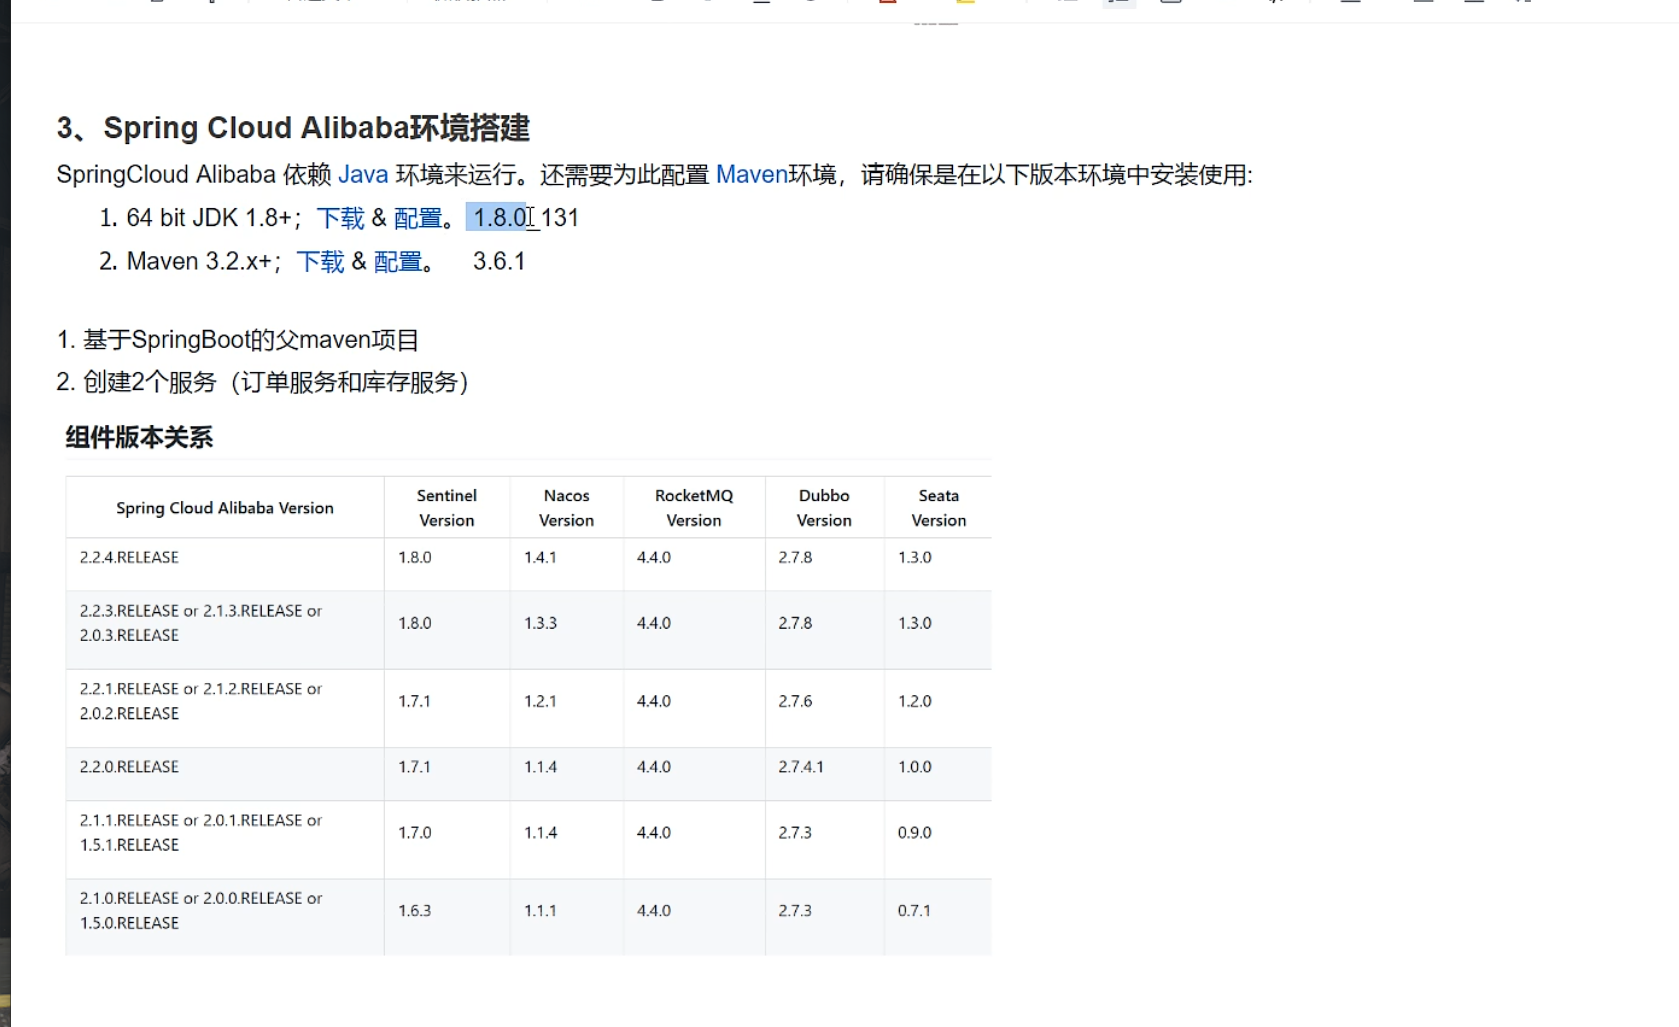Click Dubbo "2.7.3" in the 2.1.0.RELEASE row
Viewport: 1679px width, 1027px height.
click(795, 911)
